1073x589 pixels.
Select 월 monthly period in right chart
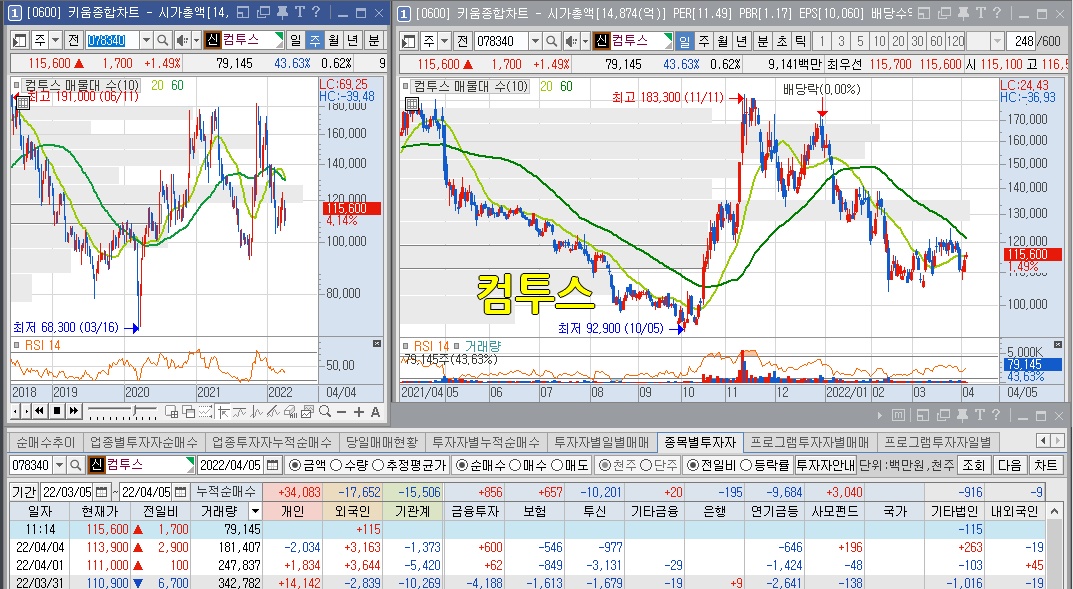coord(723,41)
